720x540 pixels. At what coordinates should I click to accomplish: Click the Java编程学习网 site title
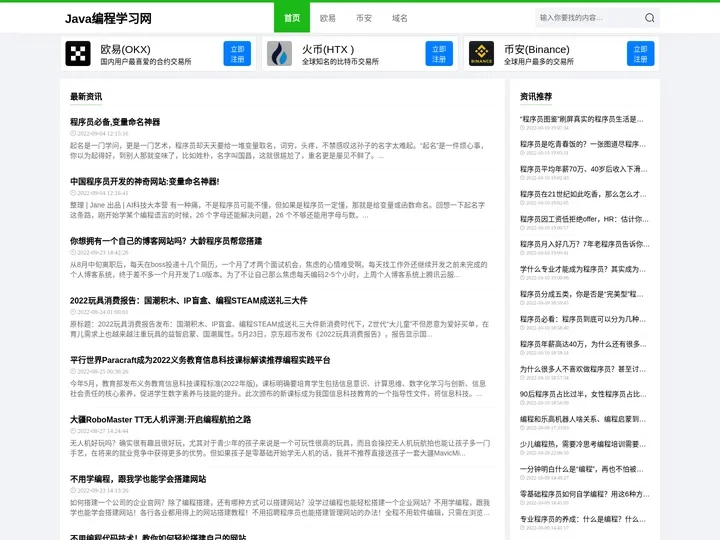[x=108, y=18]
